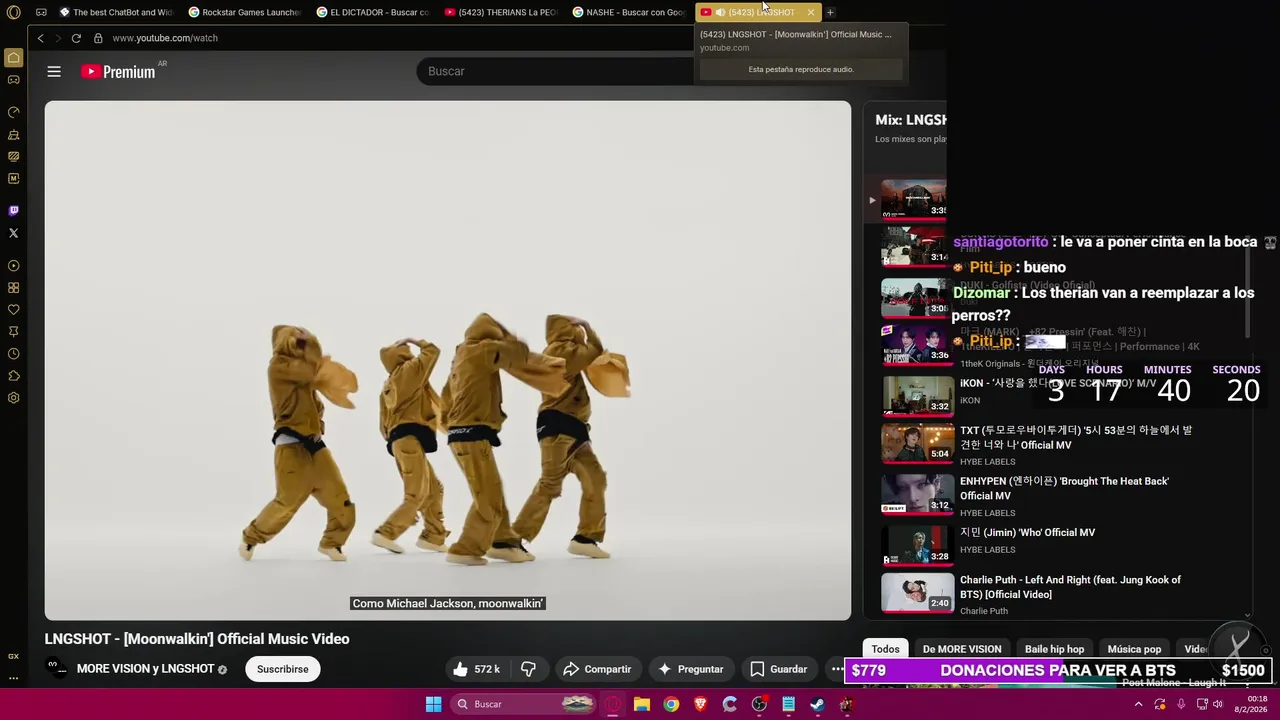Close the LNGSHOT tab

coord(810,12)
